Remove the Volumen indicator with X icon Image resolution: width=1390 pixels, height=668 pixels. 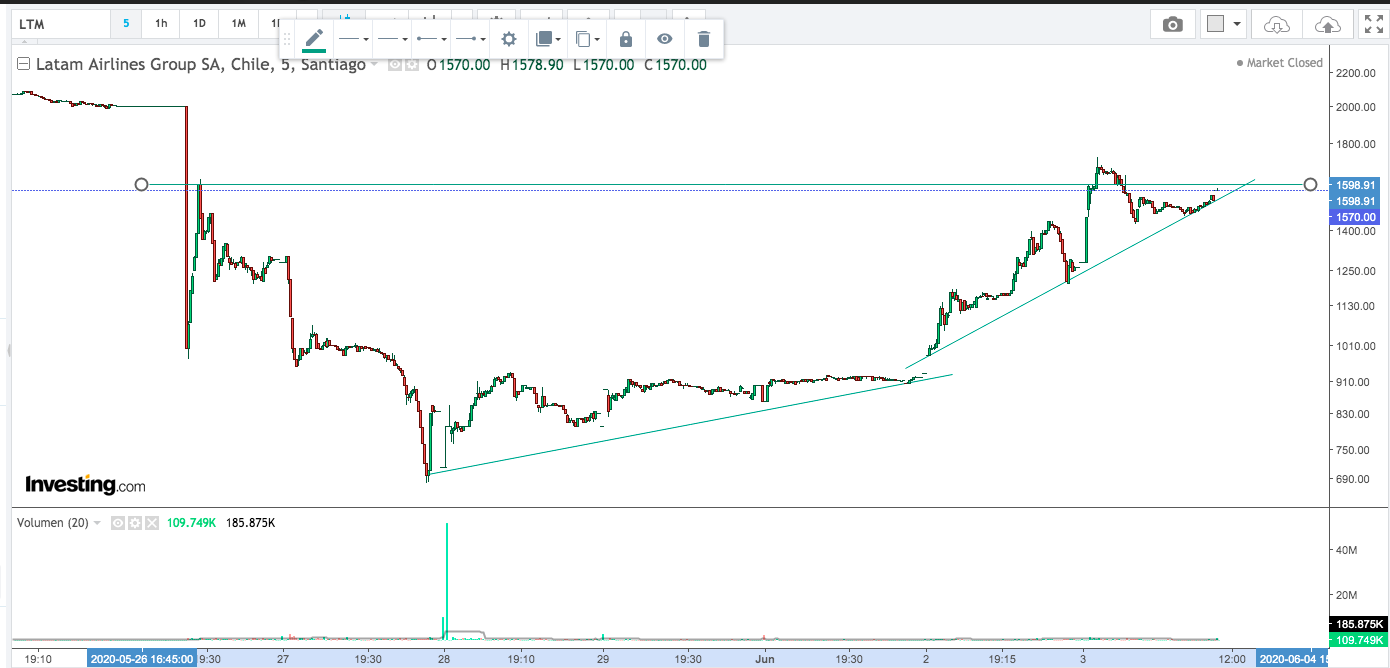[153, 523]
